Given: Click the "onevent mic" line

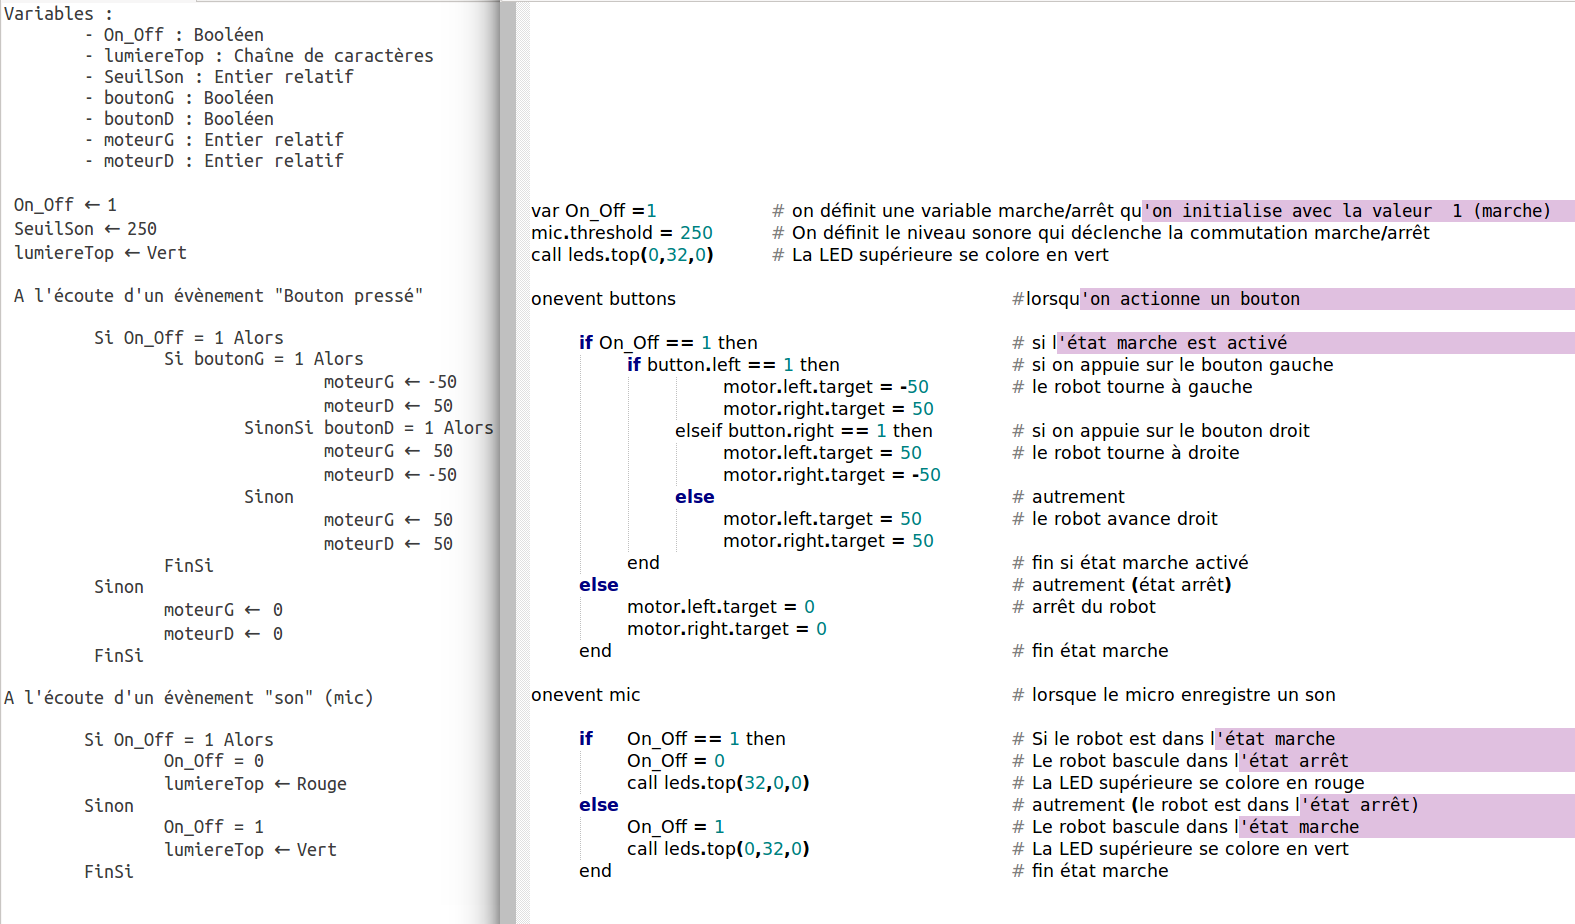Looking at the screenshot, I should [x=585, y=695].
